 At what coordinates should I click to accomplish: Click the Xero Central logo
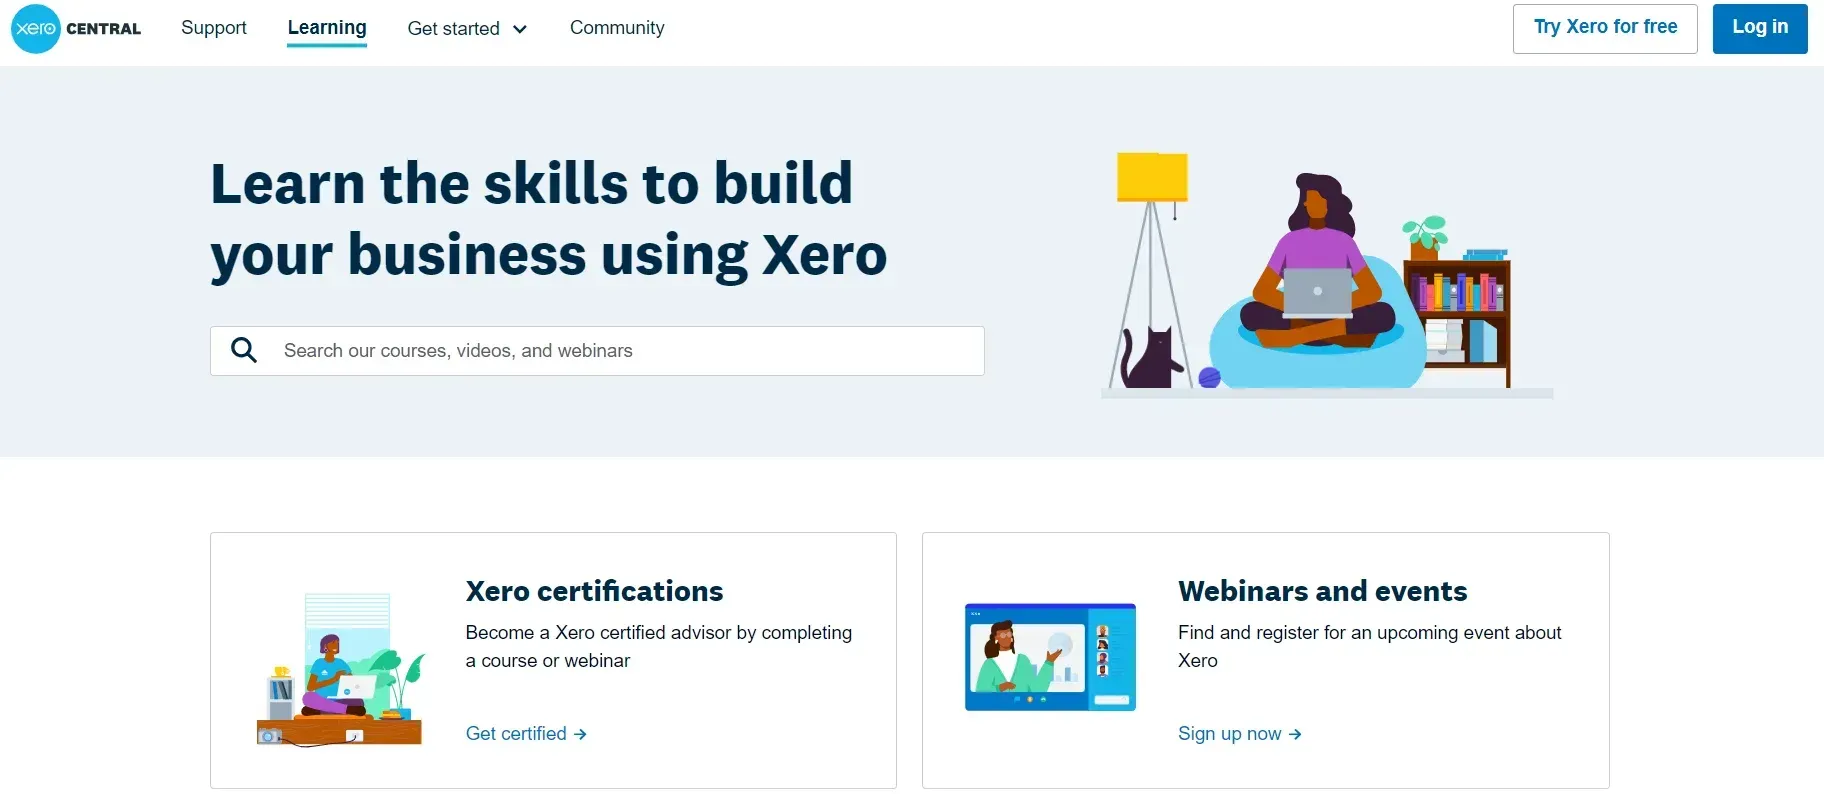coord(76,28)
